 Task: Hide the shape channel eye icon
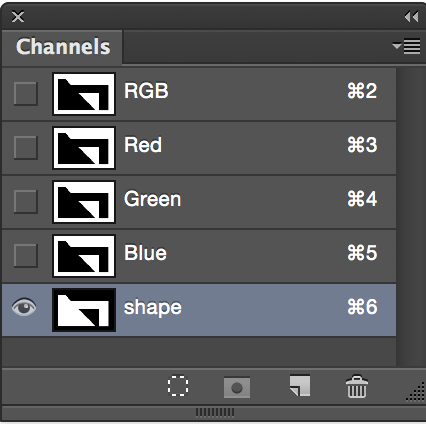[24, 307]
